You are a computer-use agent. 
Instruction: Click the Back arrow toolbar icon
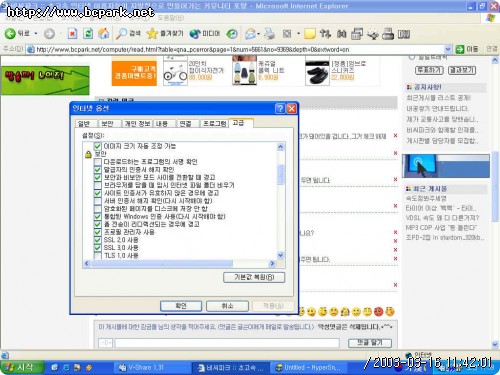pyautogui.click(x=10, y=33)
